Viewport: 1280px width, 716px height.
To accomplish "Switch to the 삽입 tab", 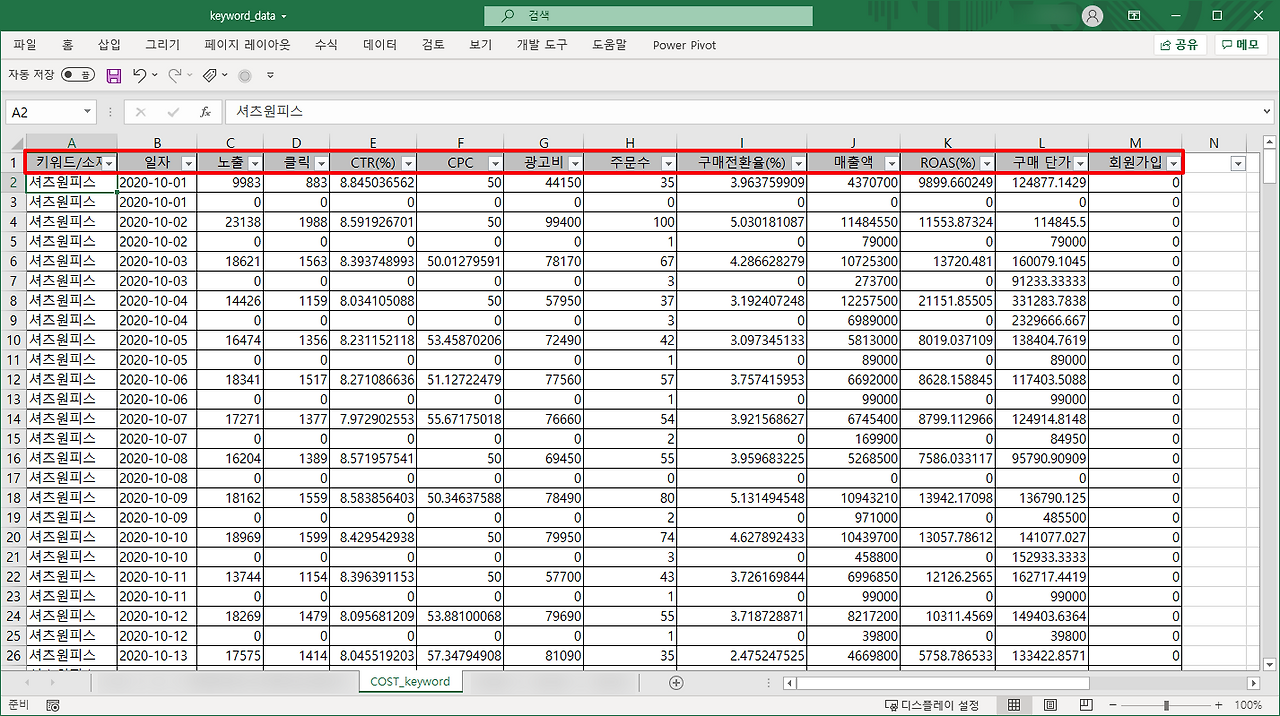I will [109, 45].
